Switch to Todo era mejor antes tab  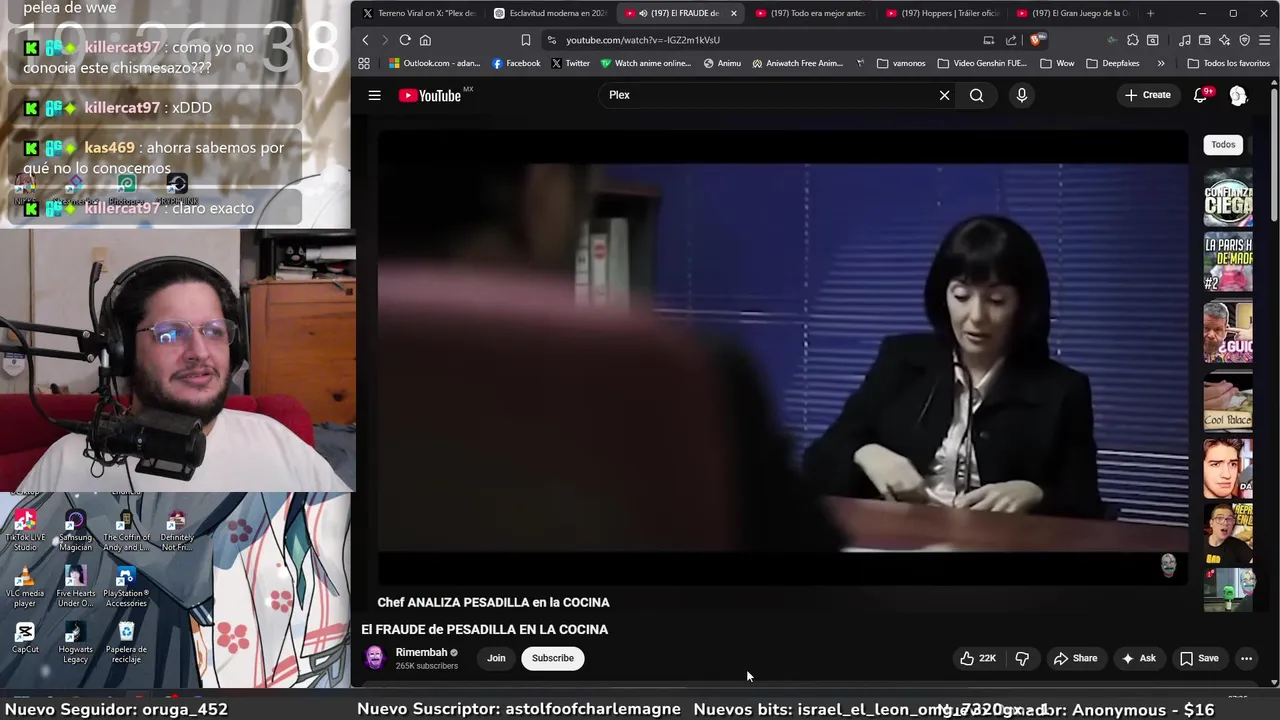[x=811, y=13]
